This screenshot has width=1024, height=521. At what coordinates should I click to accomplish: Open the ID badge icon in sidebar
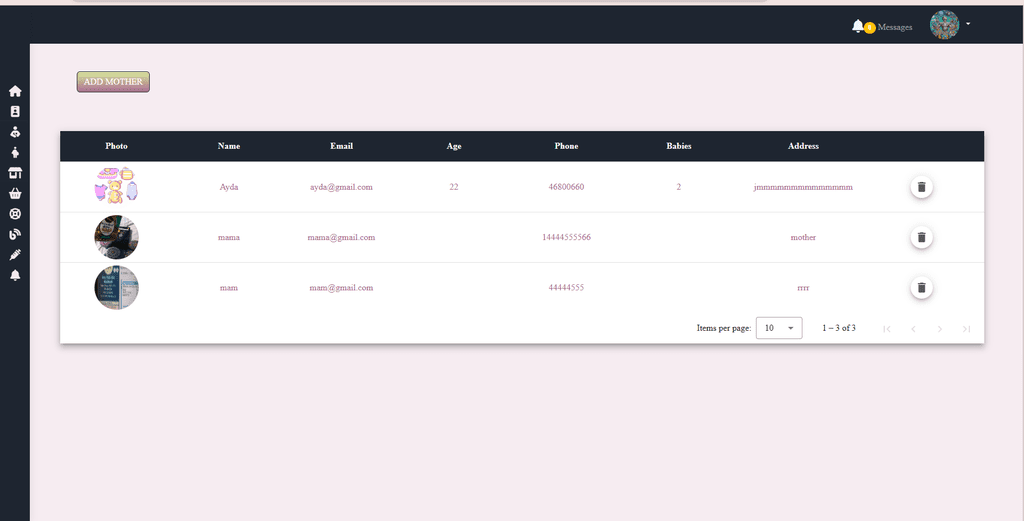point(15,112)
